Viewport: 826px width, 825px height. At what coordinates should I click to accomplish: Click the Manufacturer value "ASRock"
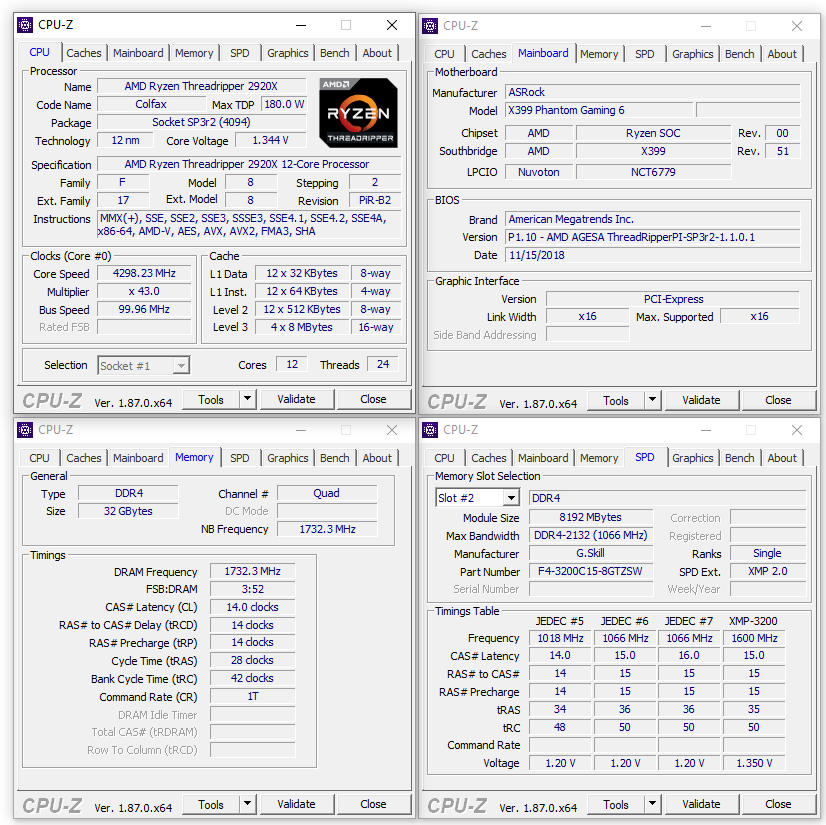653,92
